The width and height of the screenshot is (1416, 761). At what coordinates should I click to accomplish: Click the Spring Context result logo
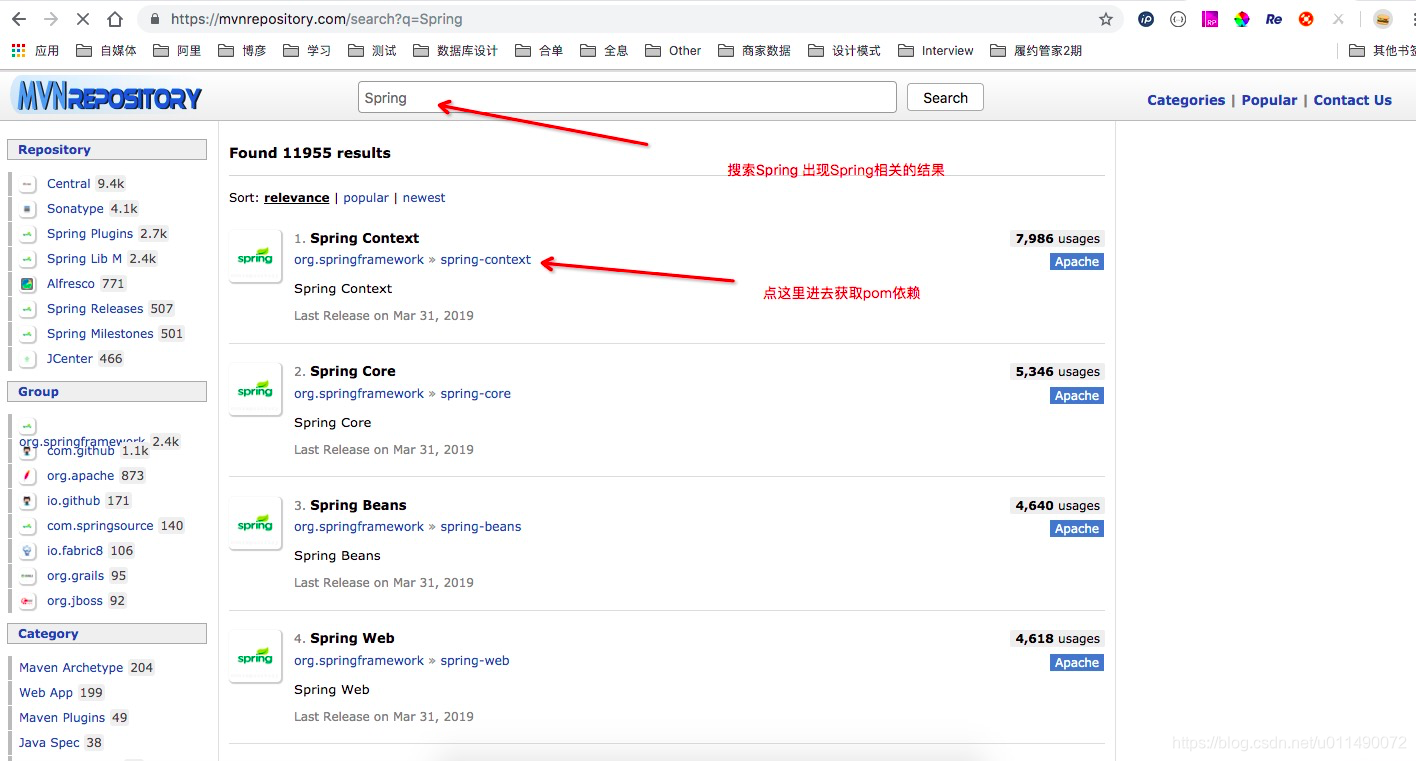255,257
